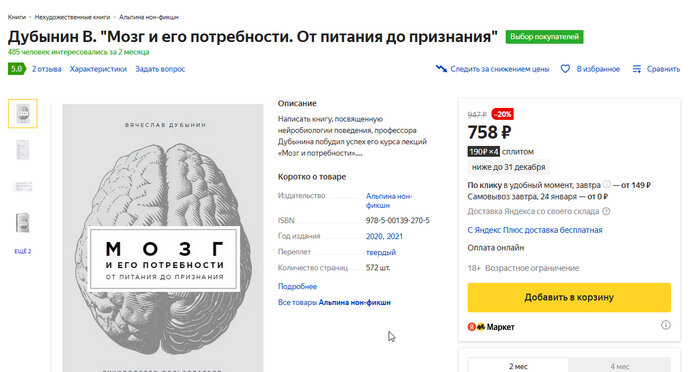This screenshot has height=372, width=700.
Task: Click the heart favorites icon
Action: point(565,69)
